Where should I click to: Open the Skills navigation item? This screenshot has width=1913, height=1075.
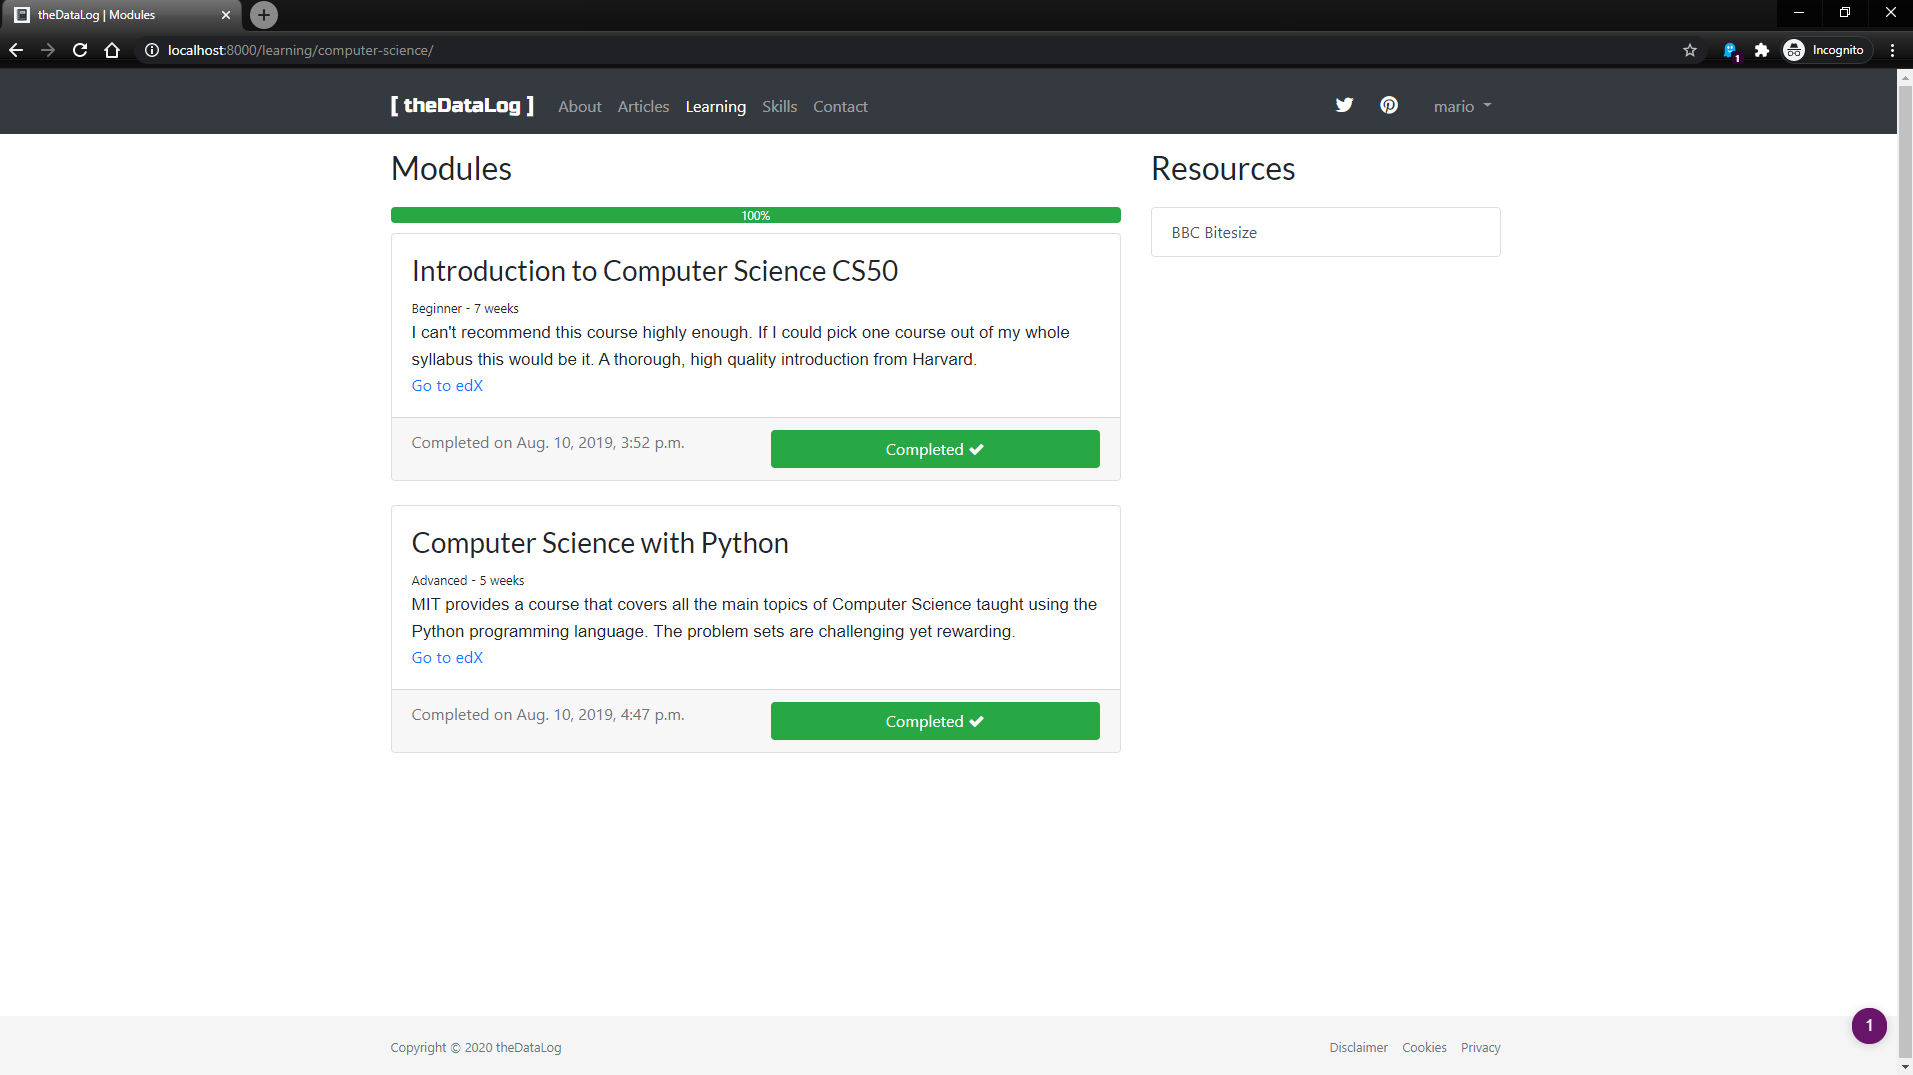point(779,106)
